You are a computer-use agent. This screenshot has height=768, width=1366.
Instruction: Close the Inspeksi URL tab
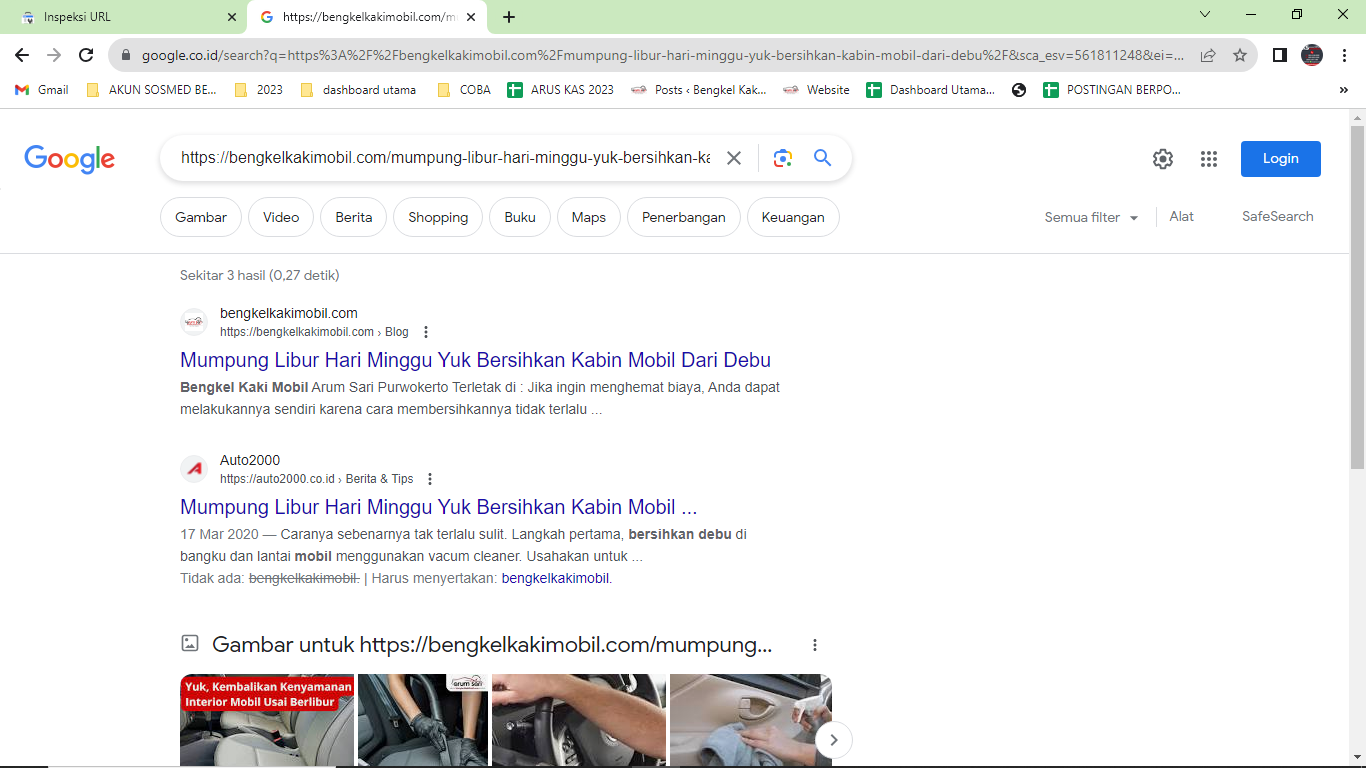pyautogui.click(x=231, y=17)
